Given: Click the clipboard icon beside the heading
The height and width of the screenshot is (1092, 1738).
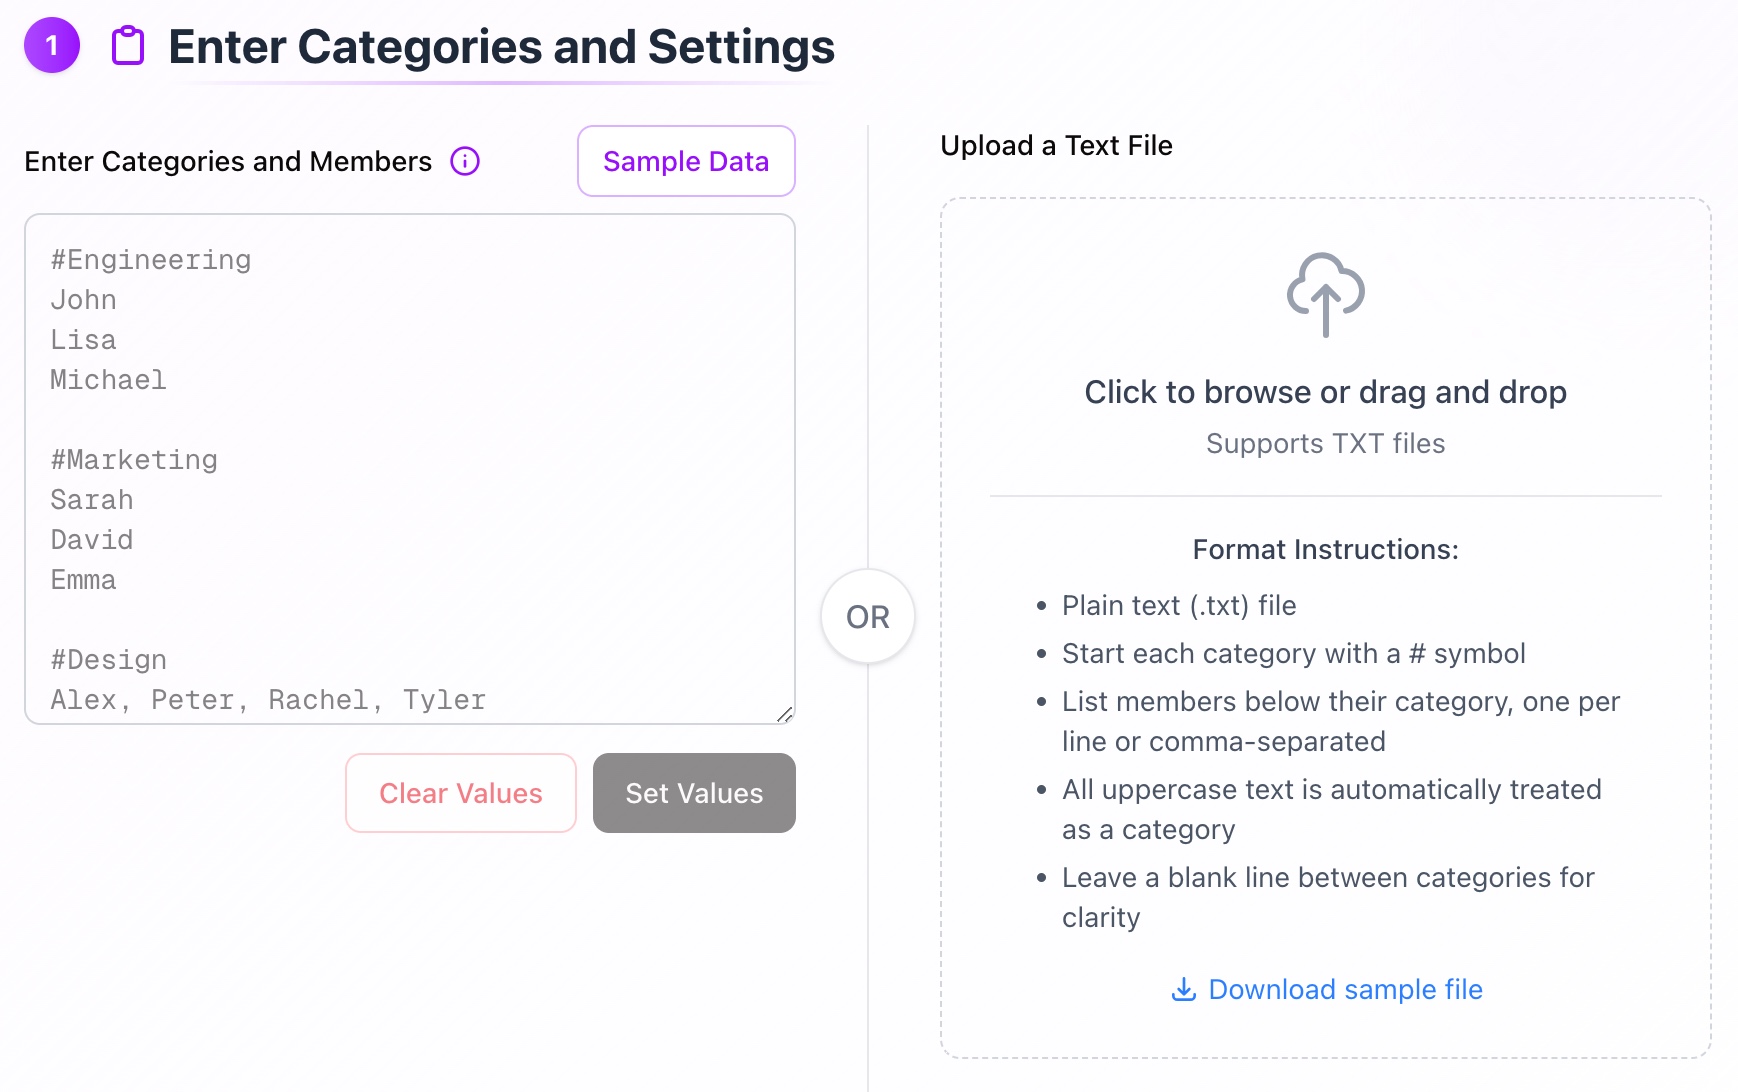Looking at the screenshot, I should [127, 45].
